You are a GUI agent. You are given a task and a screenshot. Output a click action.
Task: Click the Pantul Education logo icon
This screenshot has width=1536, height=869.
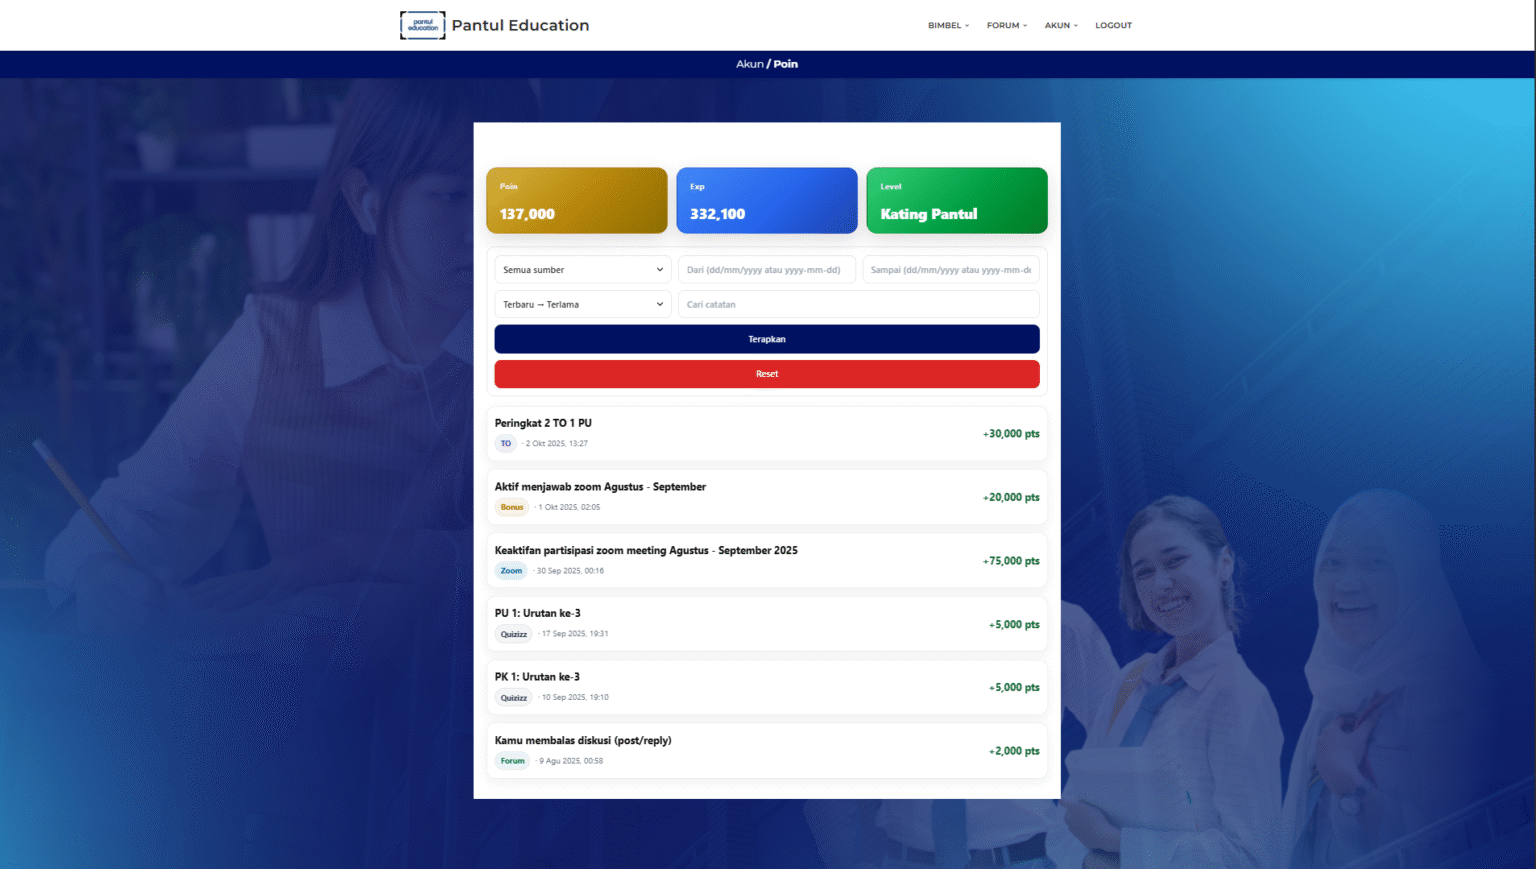pyautogui.click(x=422, y=25)
